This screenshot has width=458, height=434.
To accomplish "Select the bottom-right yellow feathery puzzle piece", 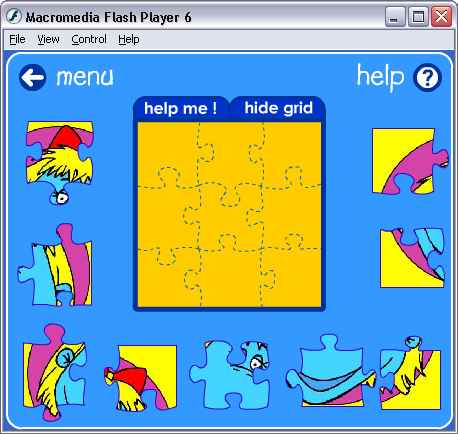I will [x=410, y=373].
